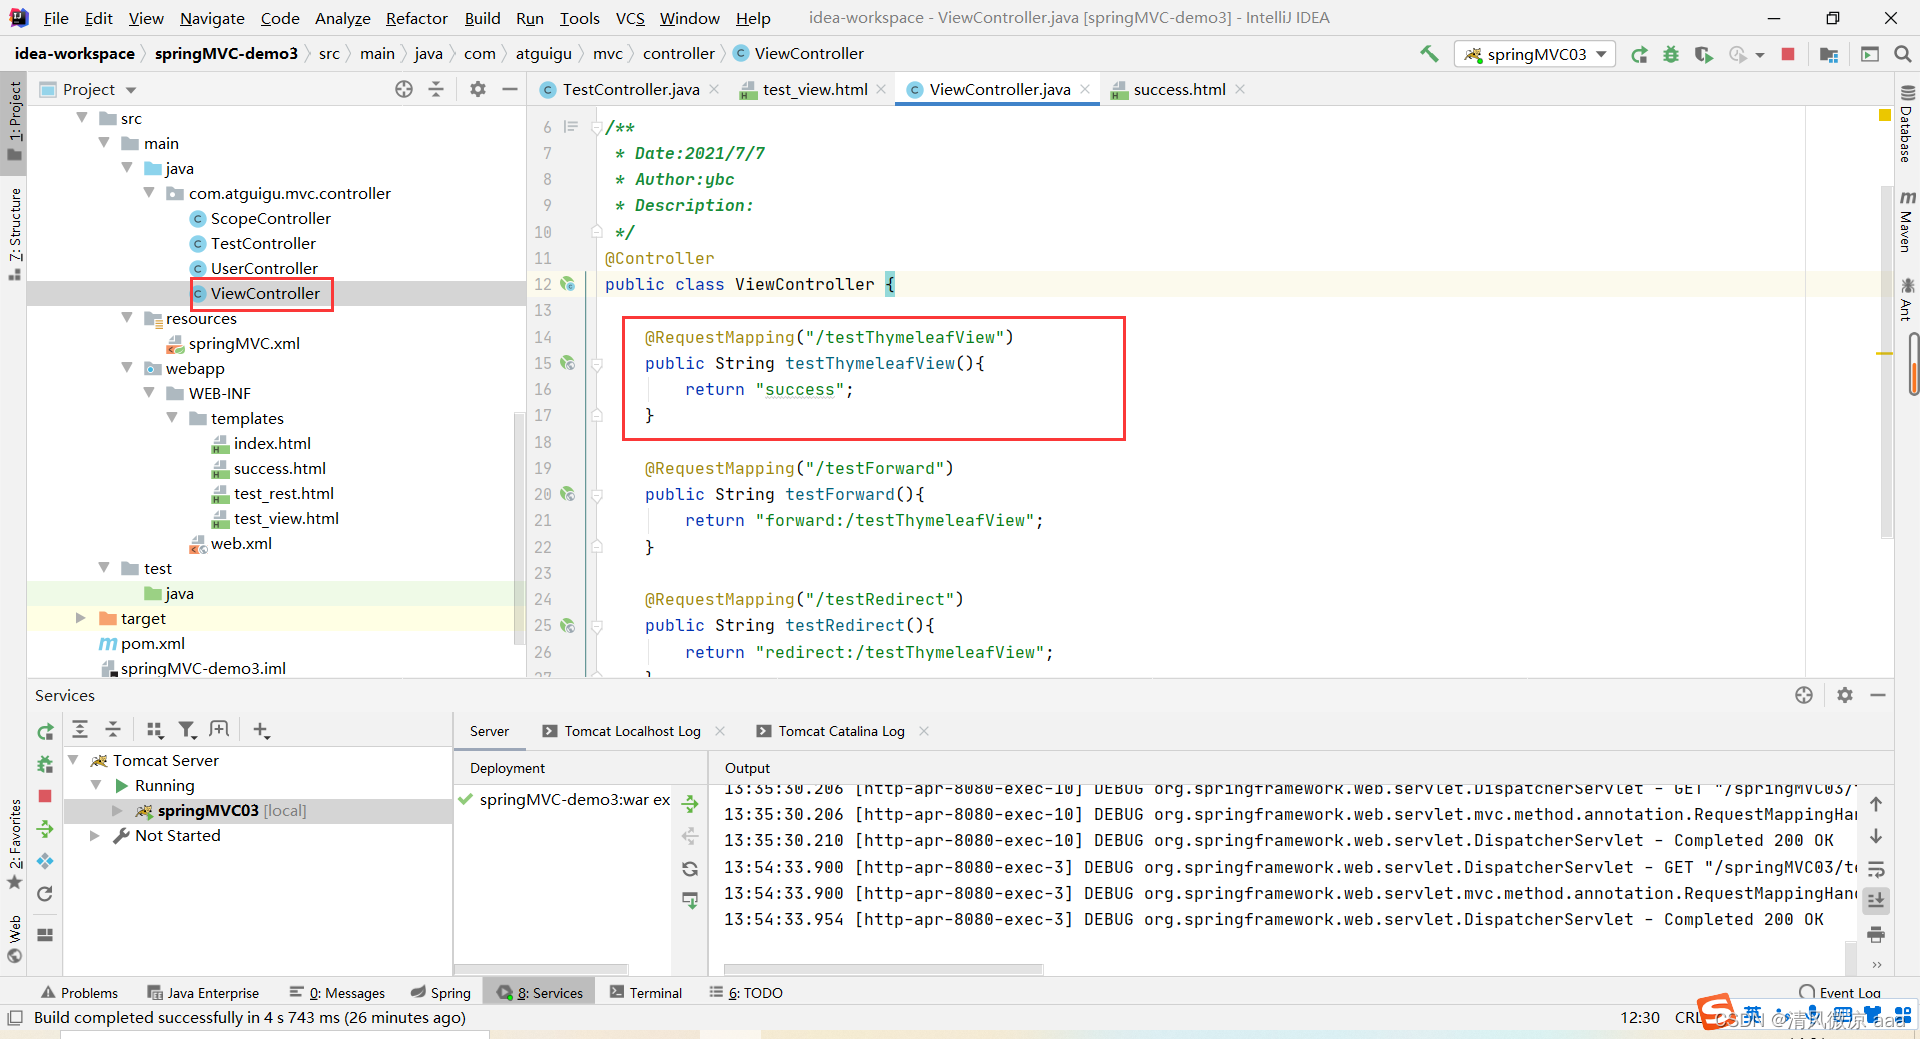Image resolution: width=1920 pixels, height=1039 pixels.
Task: Open the Services panel settings gear
Action: click(1845, 695)
